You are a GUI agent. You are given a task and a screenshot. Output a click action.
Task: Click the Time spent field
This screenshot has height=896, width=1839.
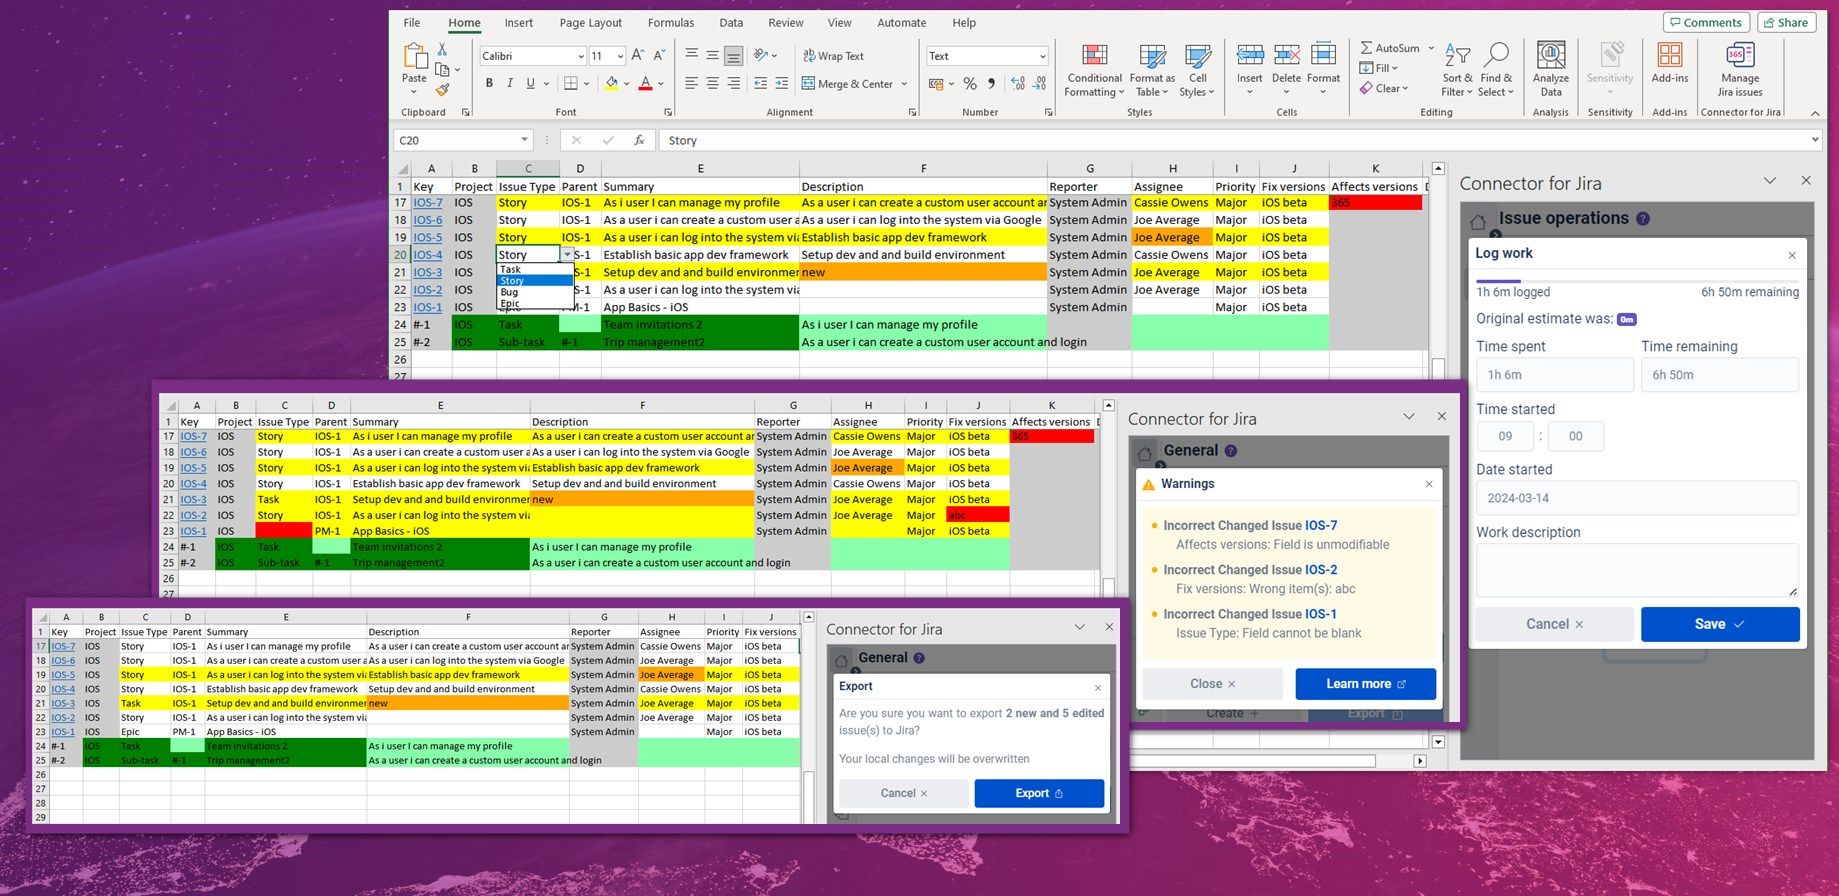(1555, 375)
